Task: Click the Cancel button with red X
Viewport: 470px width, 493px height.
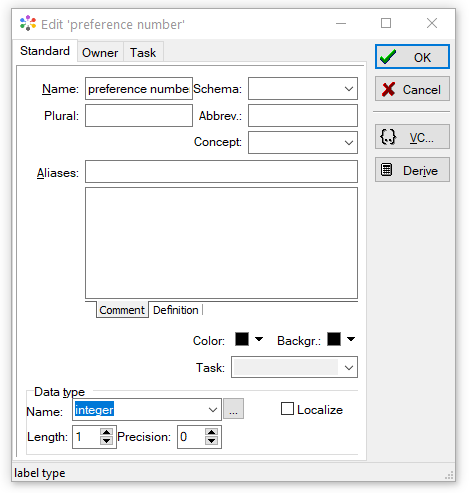Action: click(412, 89)
